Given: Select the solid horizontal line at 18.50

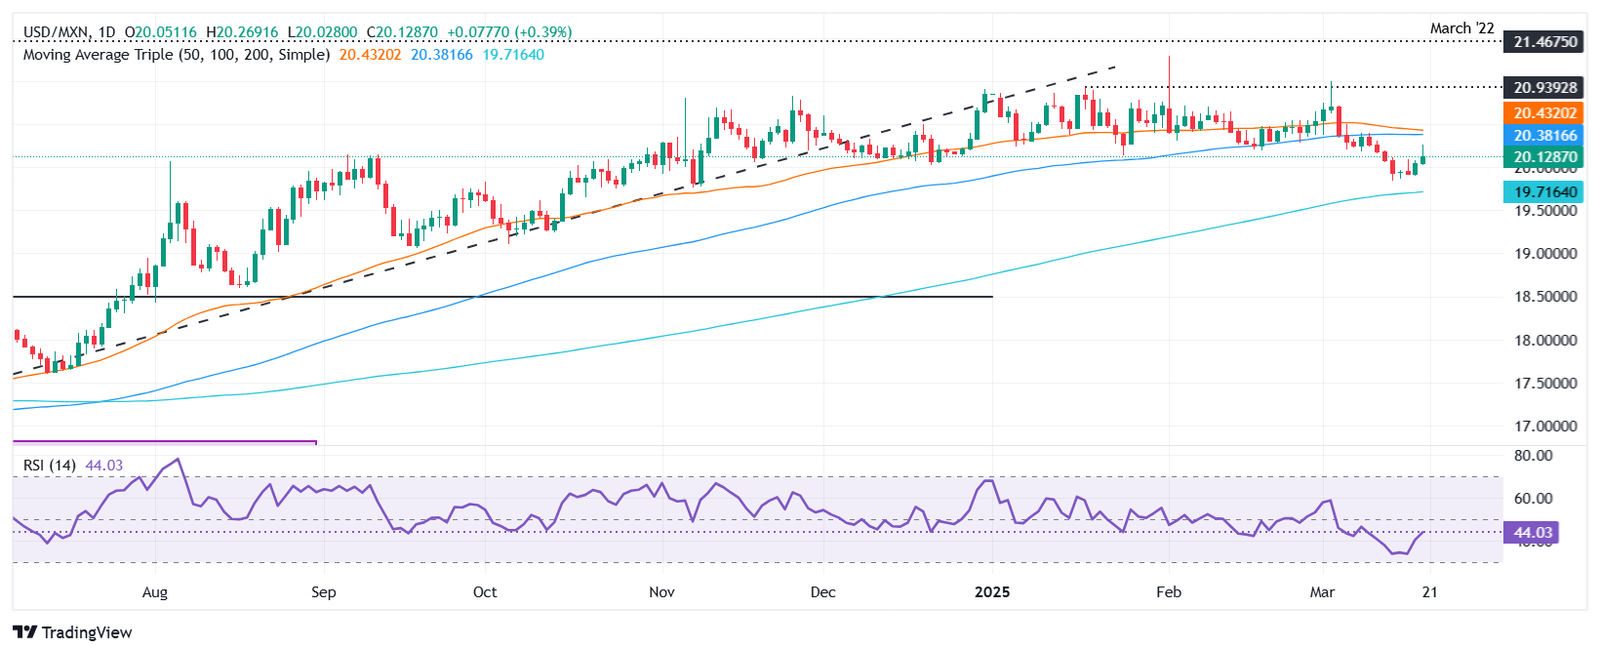Looking at the screenshot, I should (600, 297).
